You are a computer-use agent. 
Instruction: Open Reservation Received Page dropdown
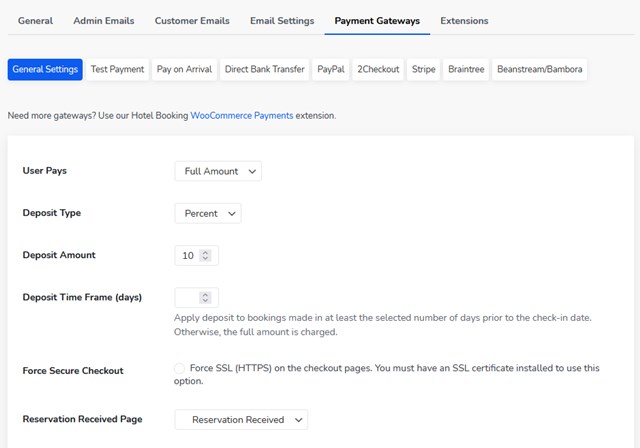tap(241, 419)
